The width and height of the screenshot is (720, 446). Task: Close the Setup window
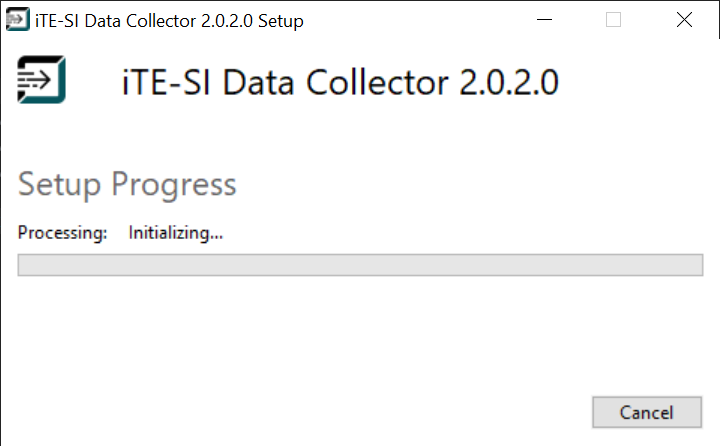[x=684, y=20]
